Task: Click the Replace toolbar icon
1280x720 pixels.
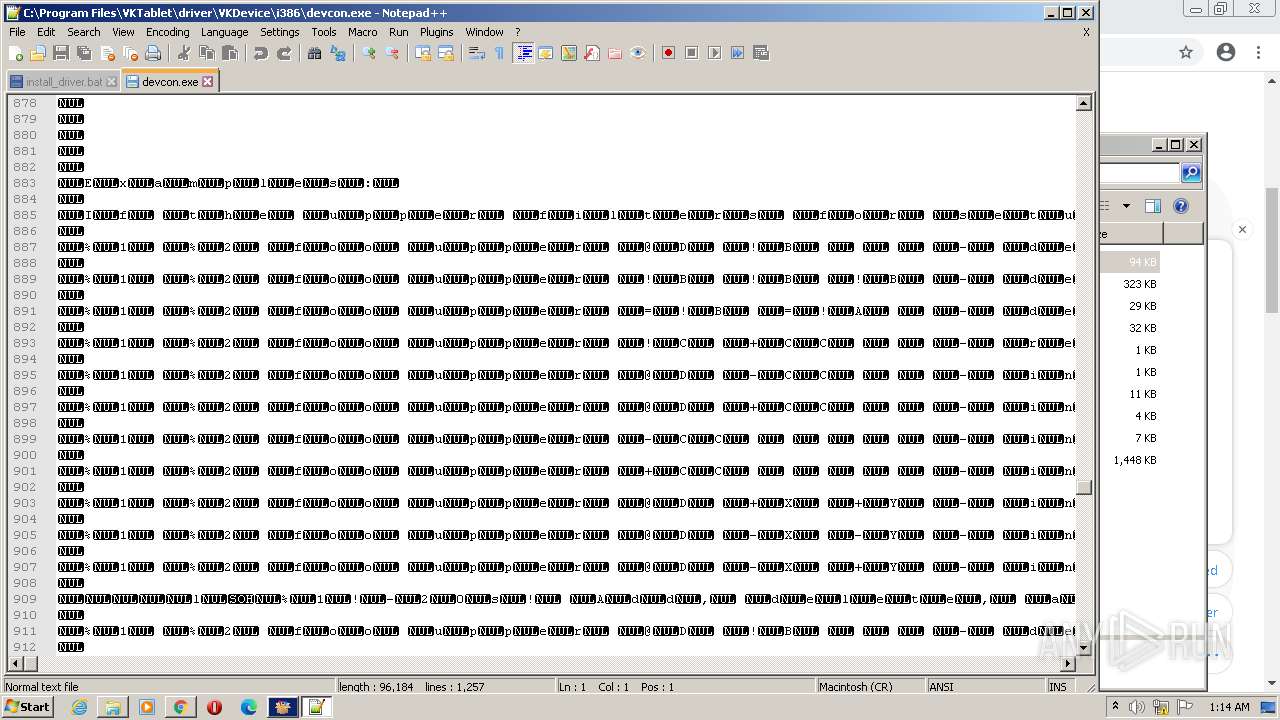Action: click(337, 53)
